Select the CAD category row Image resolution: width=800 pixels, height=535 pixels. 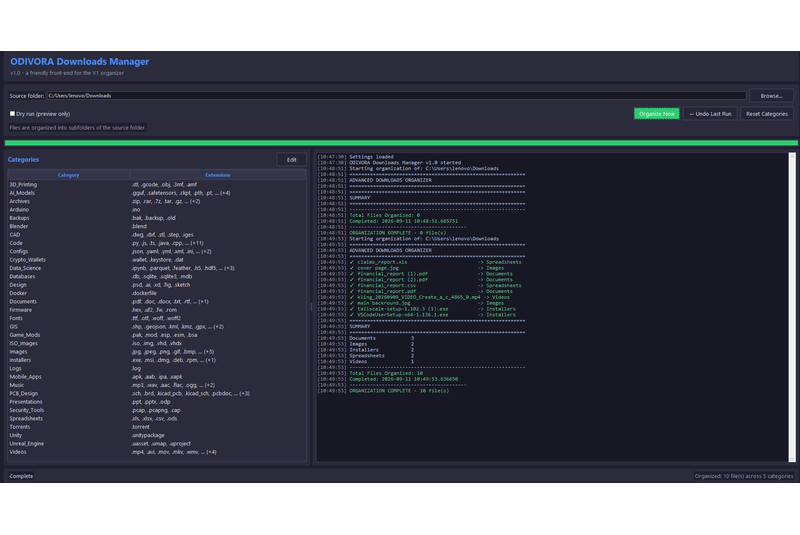157,235
